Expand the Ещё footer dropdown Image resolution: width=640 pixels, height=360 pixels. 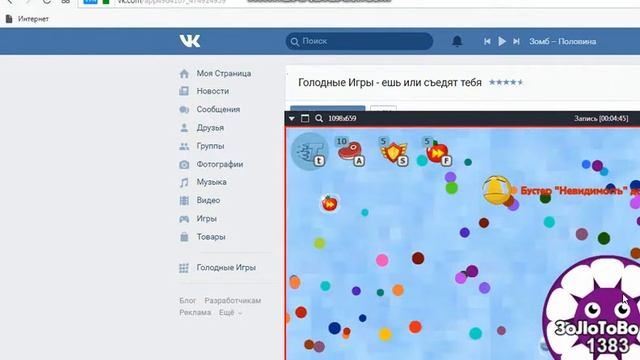tap(230, 313)
